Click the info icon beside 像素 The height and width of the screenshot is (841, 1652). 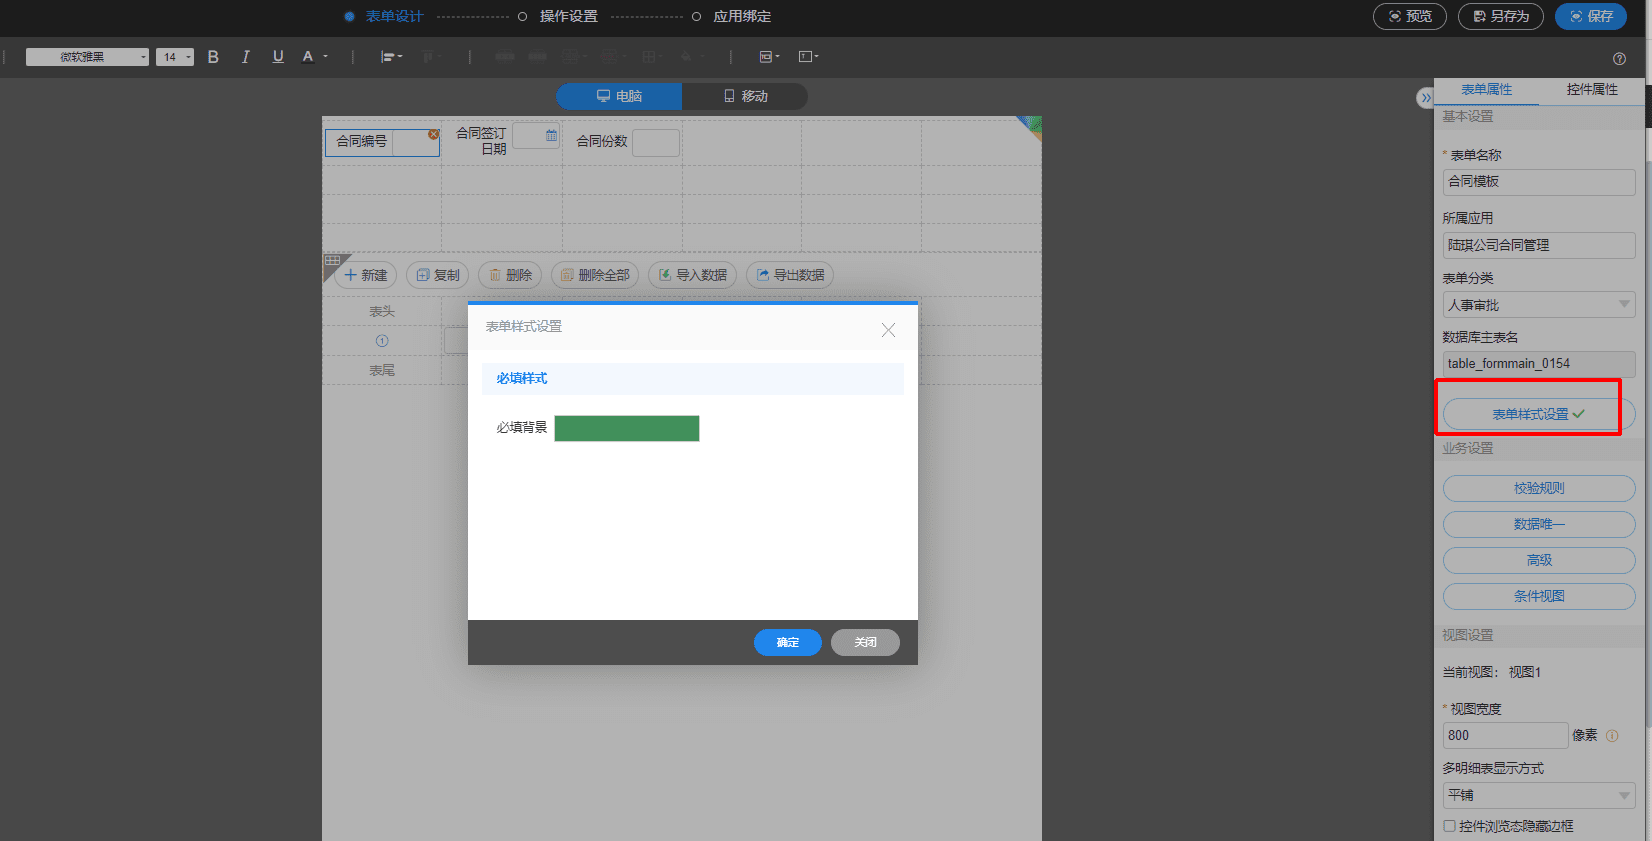click(x=1612, y=735)
